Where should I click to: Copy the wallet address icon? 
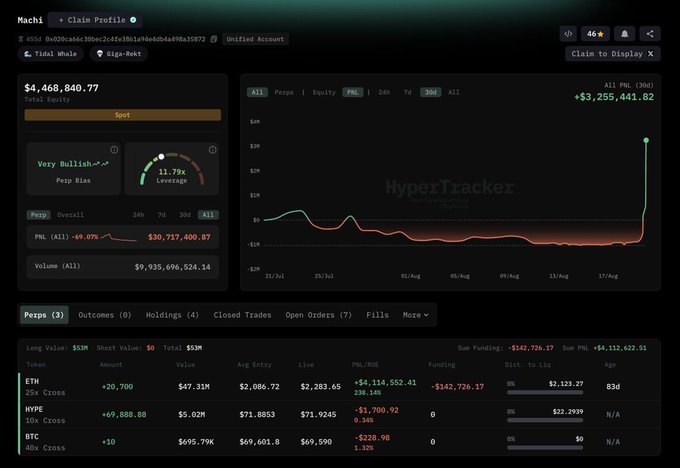point(214,39)
